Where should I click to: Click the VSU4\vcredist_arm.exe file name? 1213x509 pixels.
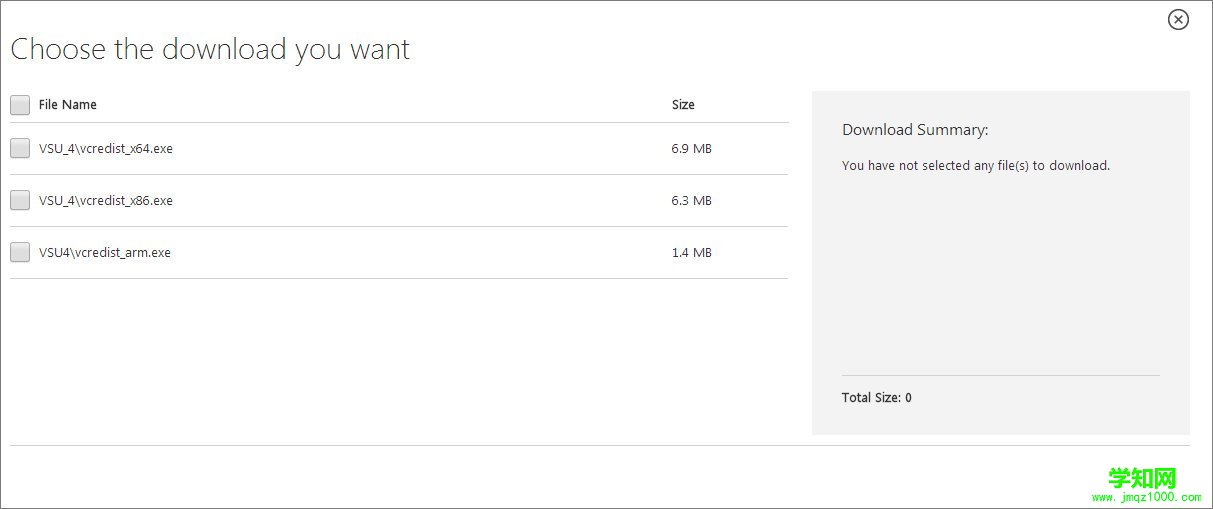105,253
